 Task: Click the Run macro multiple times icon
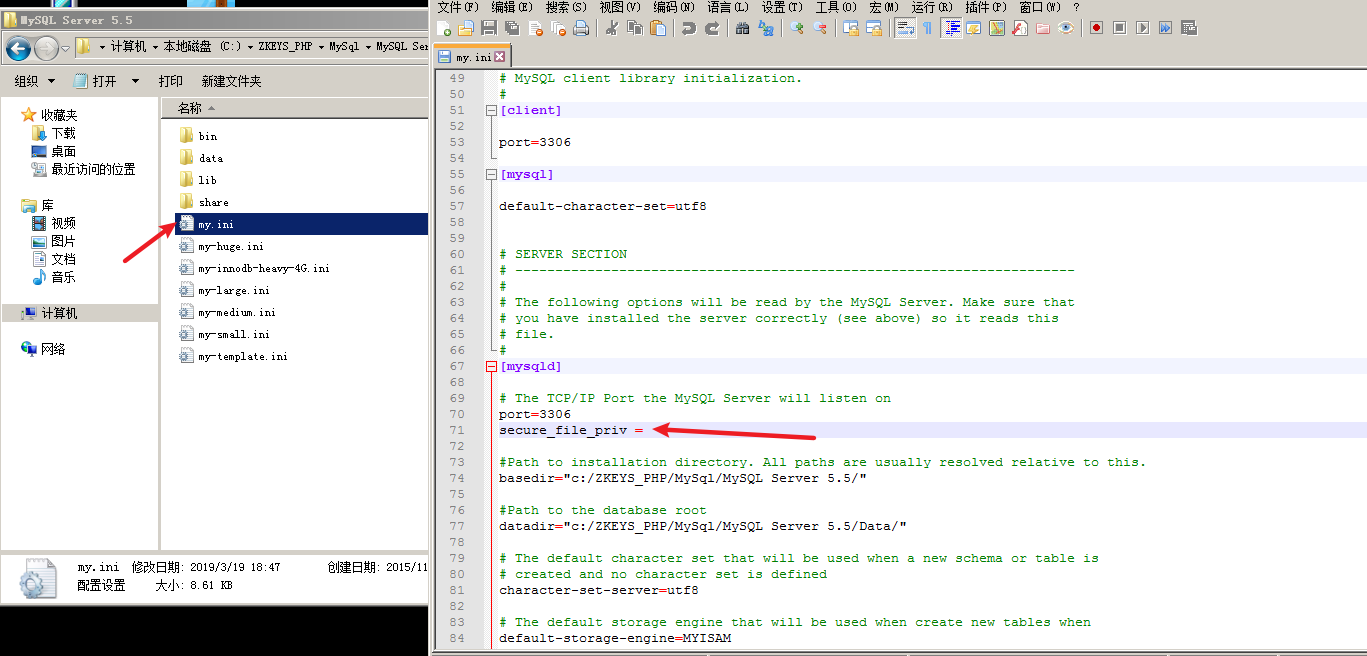1166,28
